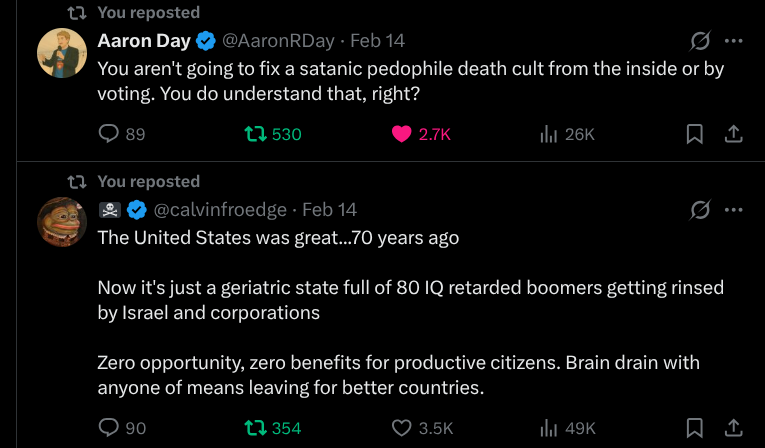Open more options menu on calvinfroedge's post
The image size is (765, 448).
[733, 210]
